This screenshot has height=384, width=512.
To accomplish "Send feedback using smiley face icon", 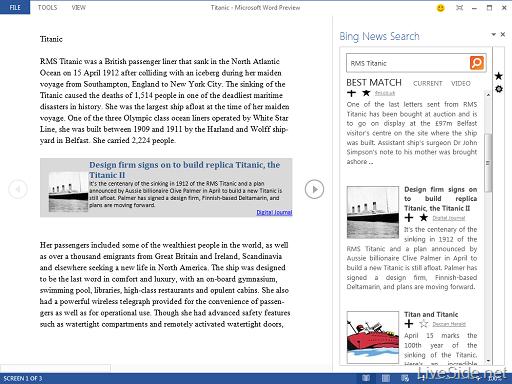I will coord(441,8).
